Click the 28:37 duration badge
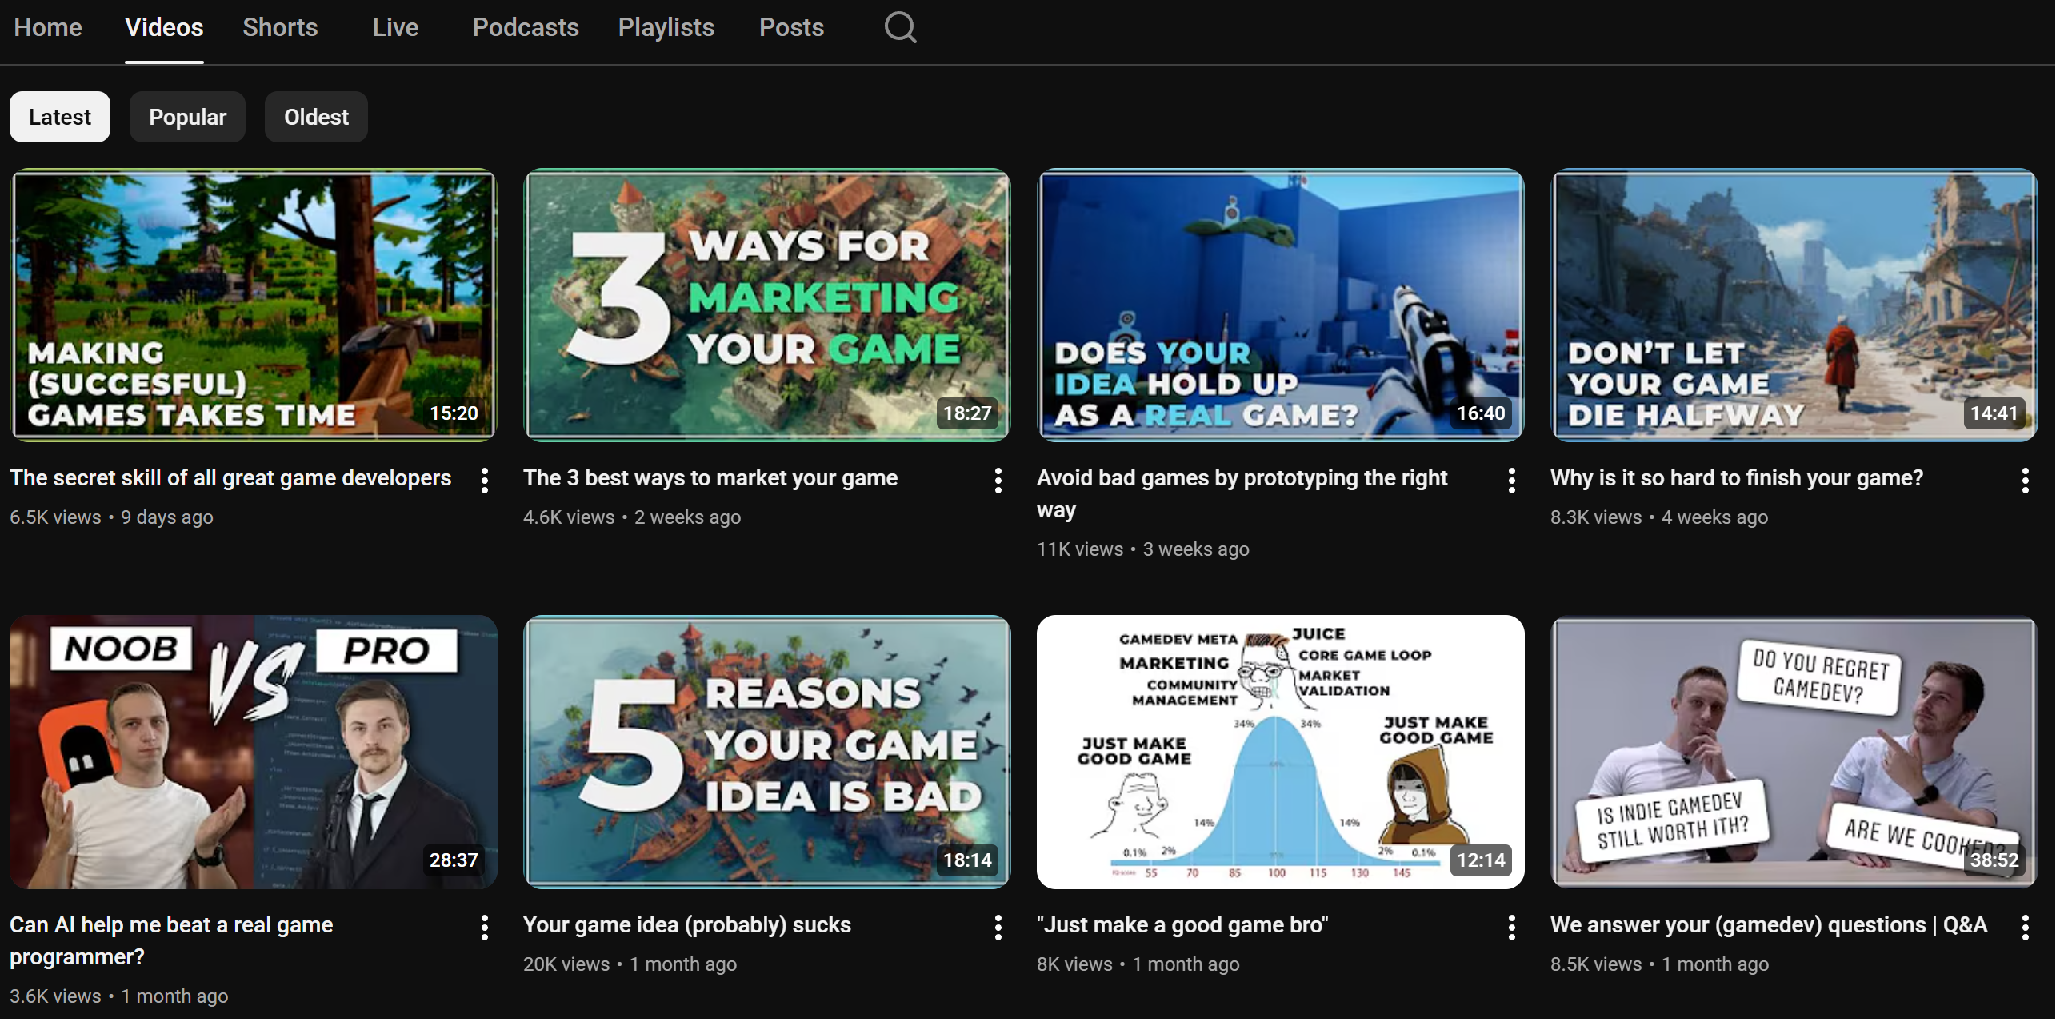The image size is (2055, 1019). [454, 860]
